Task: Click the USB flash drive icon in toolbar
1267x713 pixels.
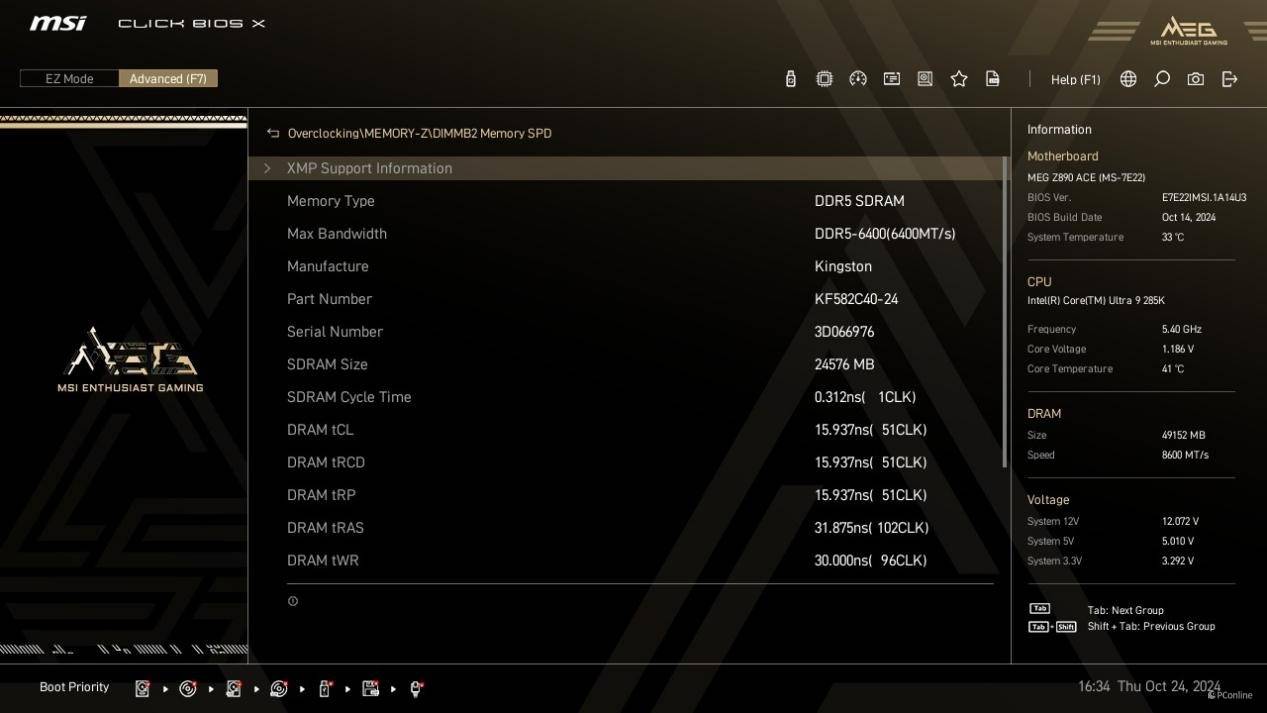Action: point(790,79)
